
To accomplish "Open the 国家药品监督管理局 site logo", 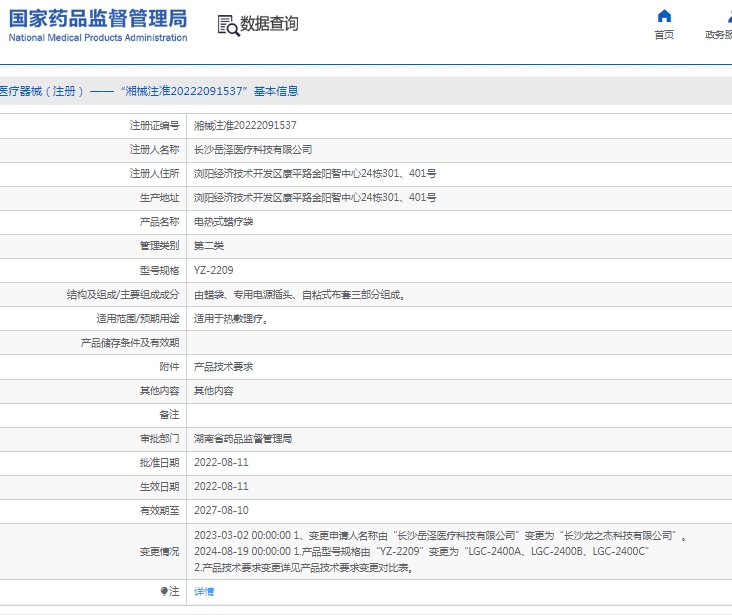I will pos(98,25).
